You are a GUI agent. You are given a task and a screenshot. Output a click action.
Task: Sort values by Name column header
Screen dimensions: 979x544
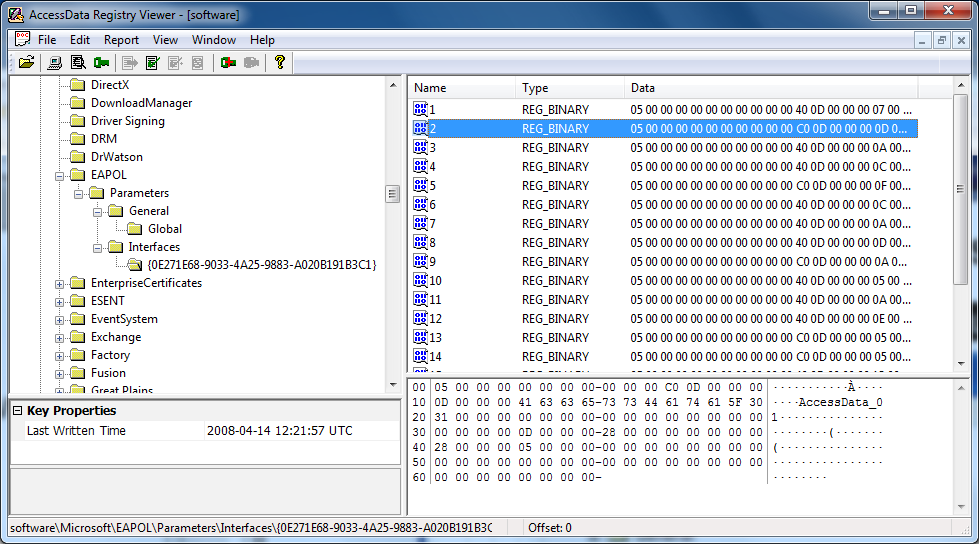(461, 88)
